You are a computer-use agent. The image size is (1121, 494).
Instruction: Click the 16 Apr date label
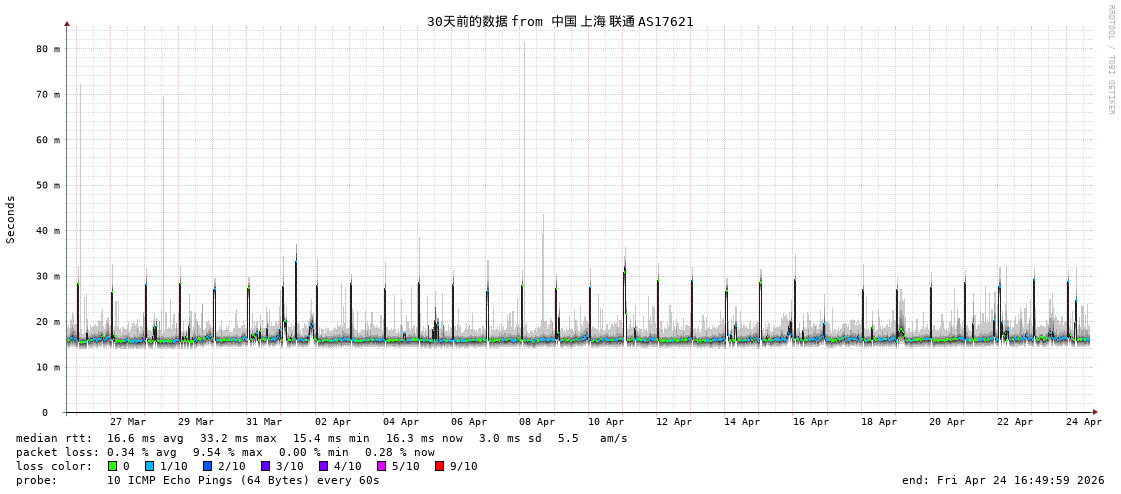(x=811, y=422)
